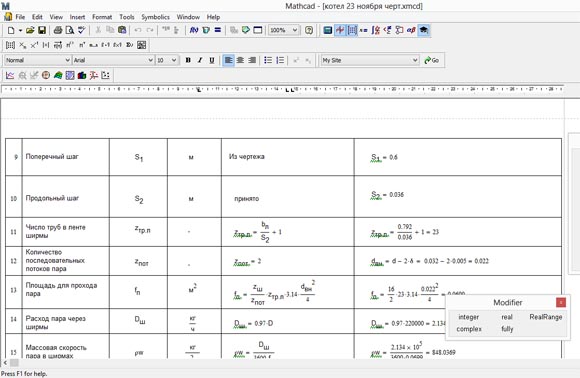Insert X-Y plot icon

coord(10,75)
